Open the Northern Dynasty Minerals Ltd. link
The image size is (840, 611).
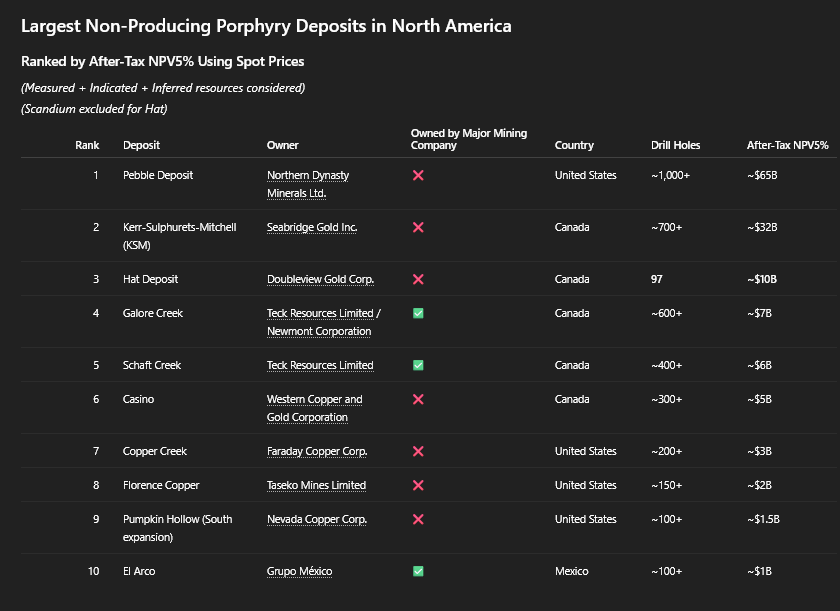coord(308,175)
